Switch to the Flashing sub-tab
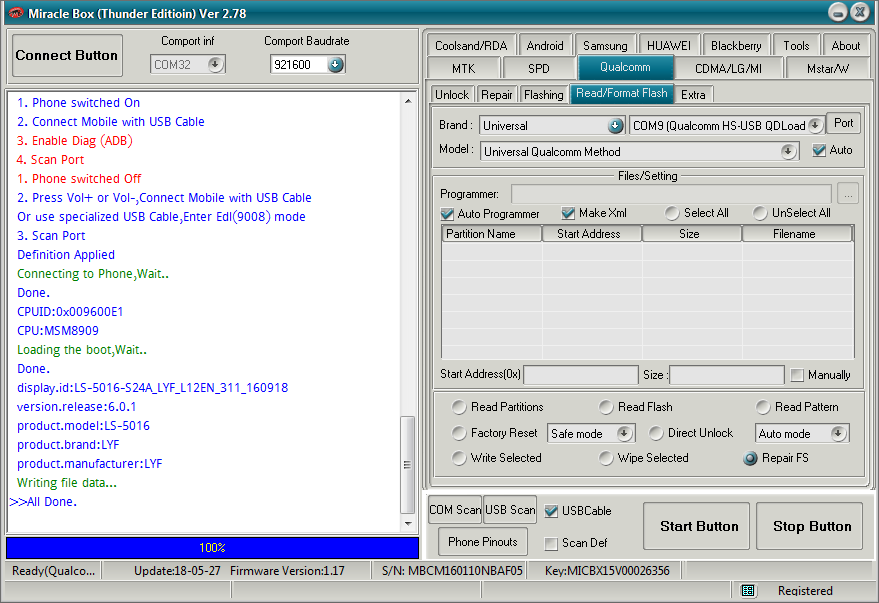879x603 pixels. (543, 95)
